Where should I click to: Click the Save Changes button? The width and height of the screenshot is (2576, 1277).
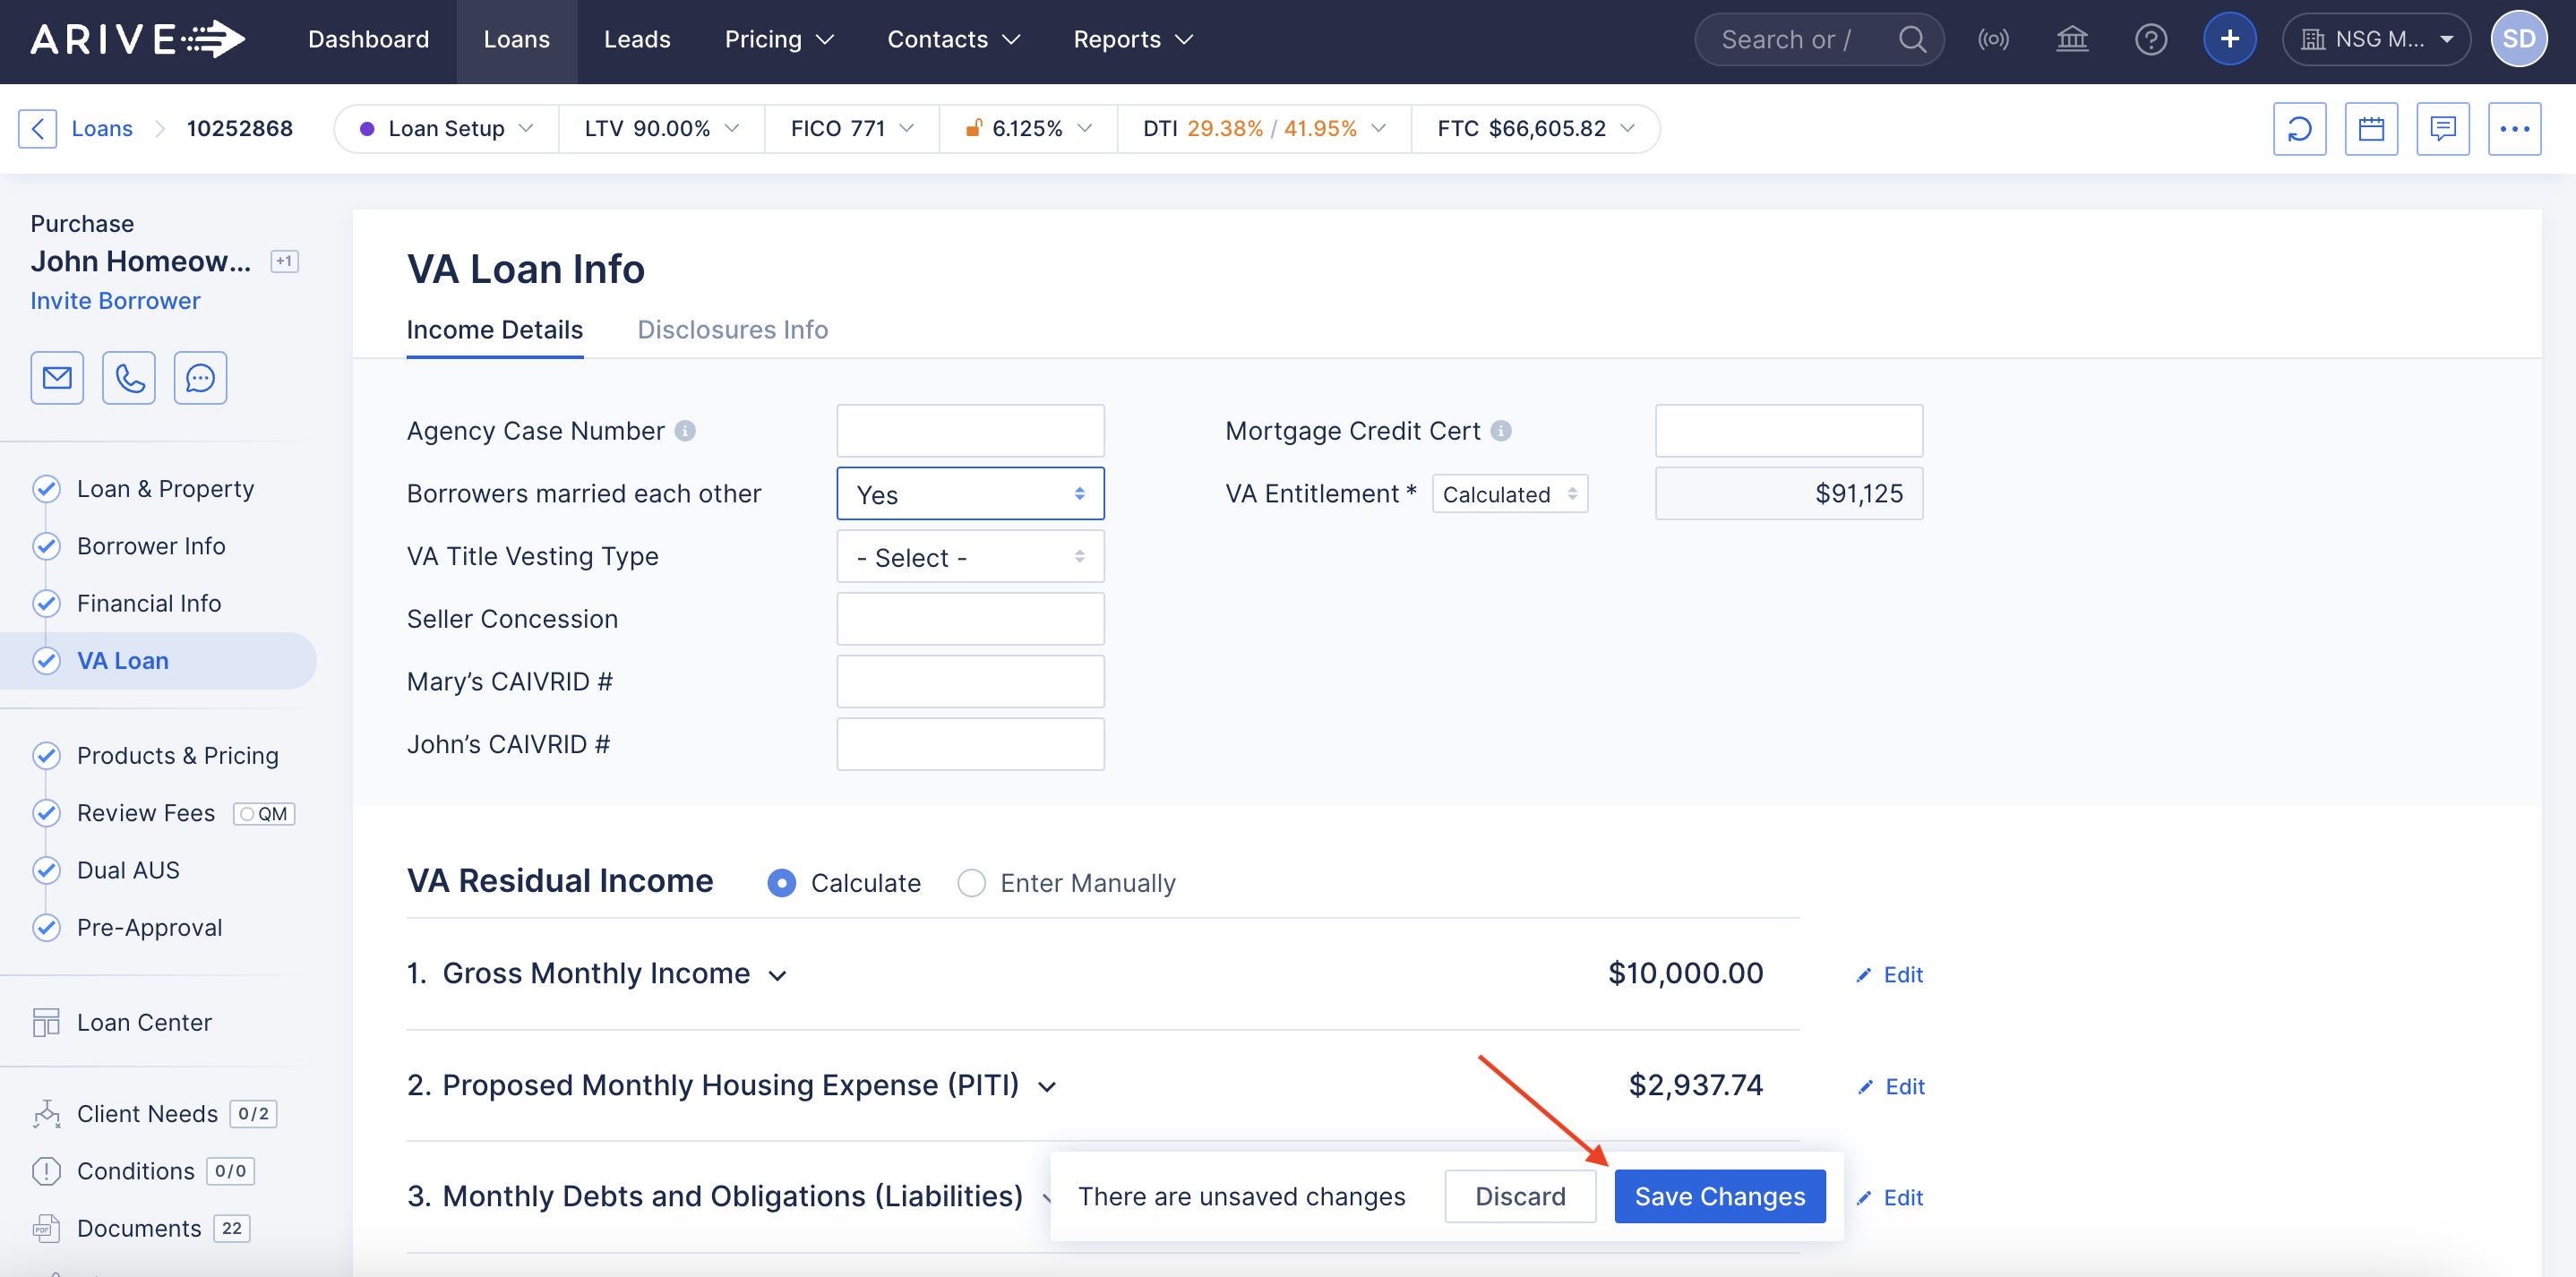coord(1719,1196)
